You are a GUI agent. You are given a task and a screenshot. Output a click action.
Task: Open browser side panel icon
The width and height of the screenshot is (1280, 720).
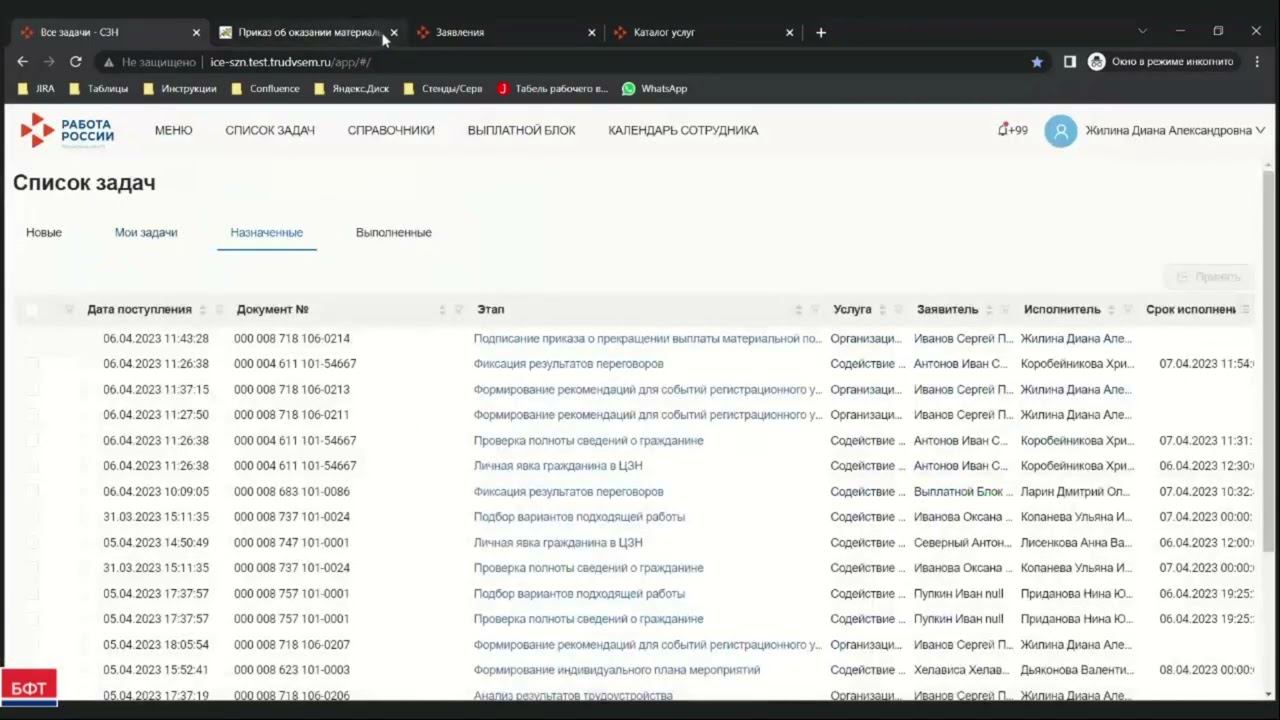(1069, 62)
